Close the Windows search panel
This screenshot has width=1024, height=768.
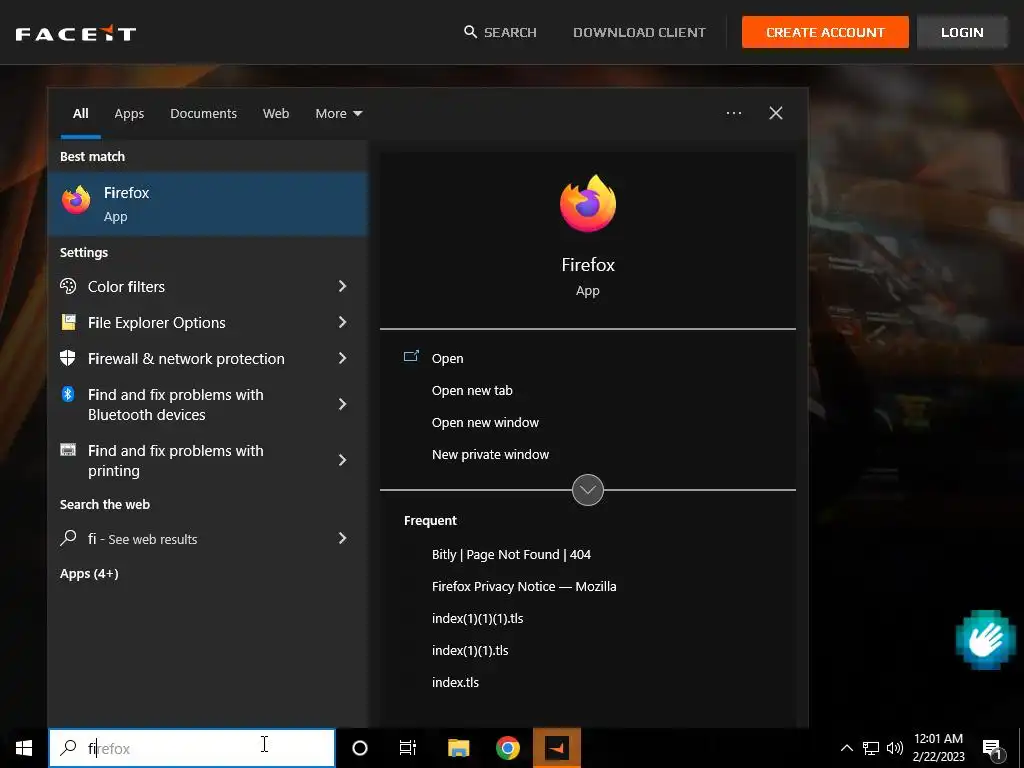pos(776,113)
